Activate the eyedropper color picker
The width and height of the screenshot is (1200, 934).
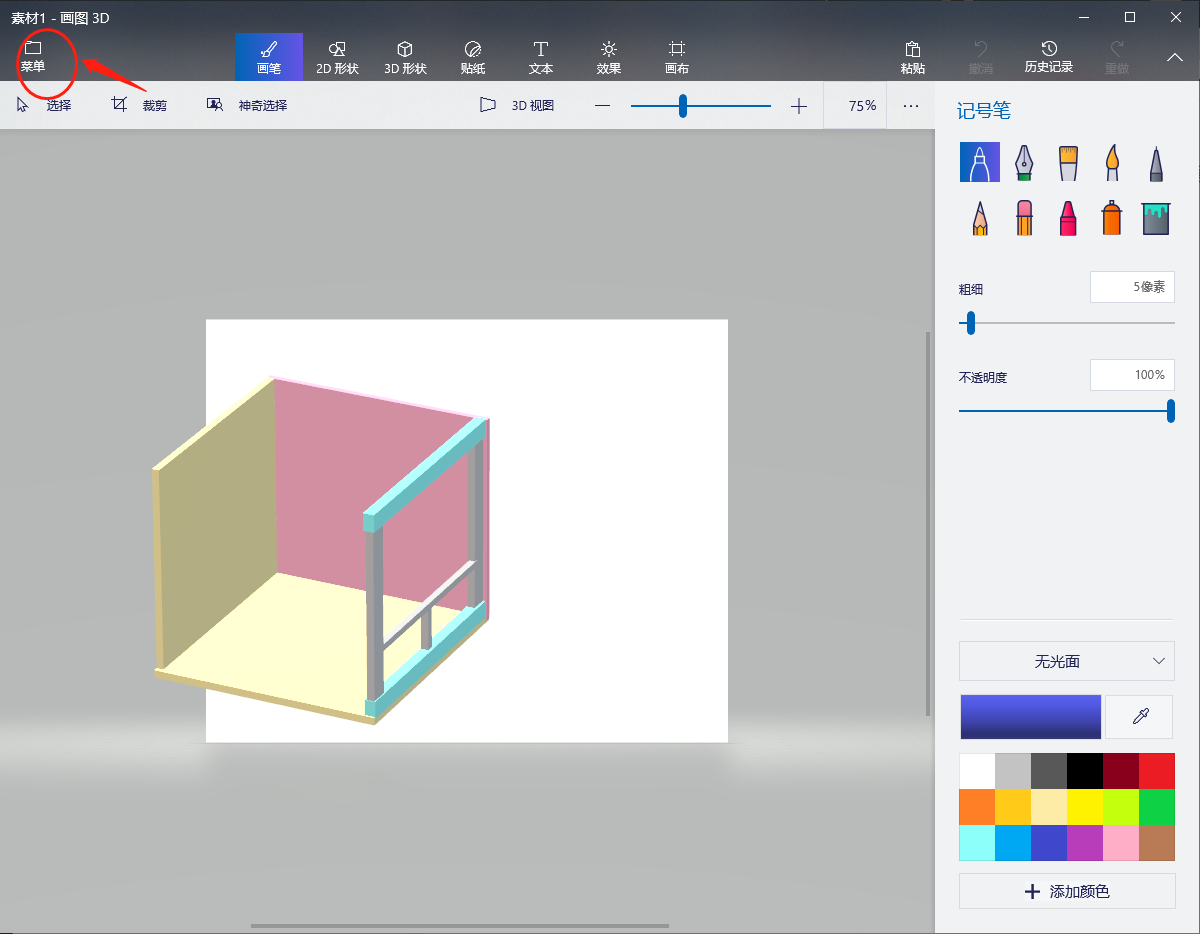(1138, 716)
